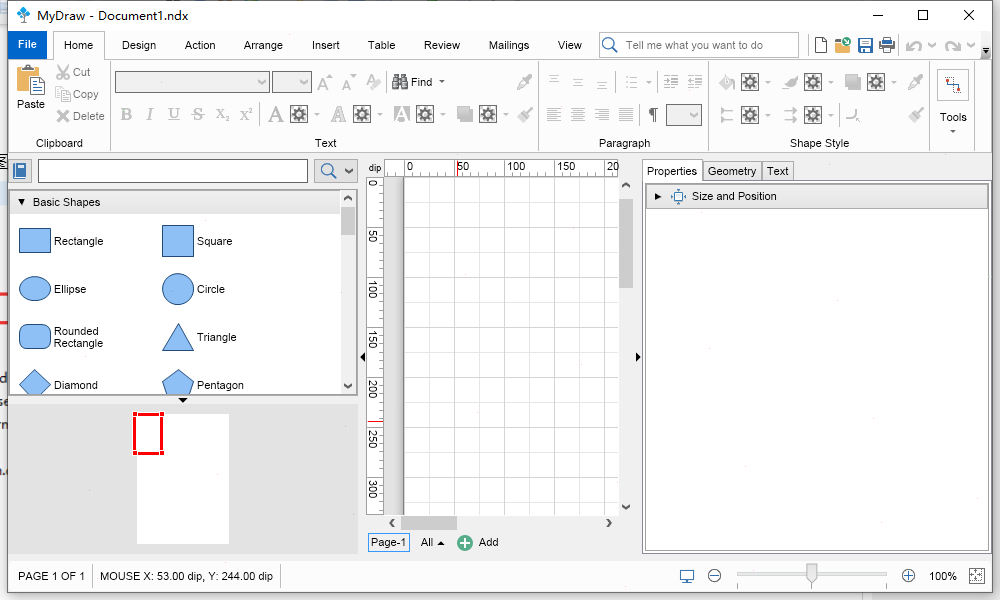This screenshot has height=600, width=1000.
Task: Click the Open file folder icon
Action: pos(842,45)
